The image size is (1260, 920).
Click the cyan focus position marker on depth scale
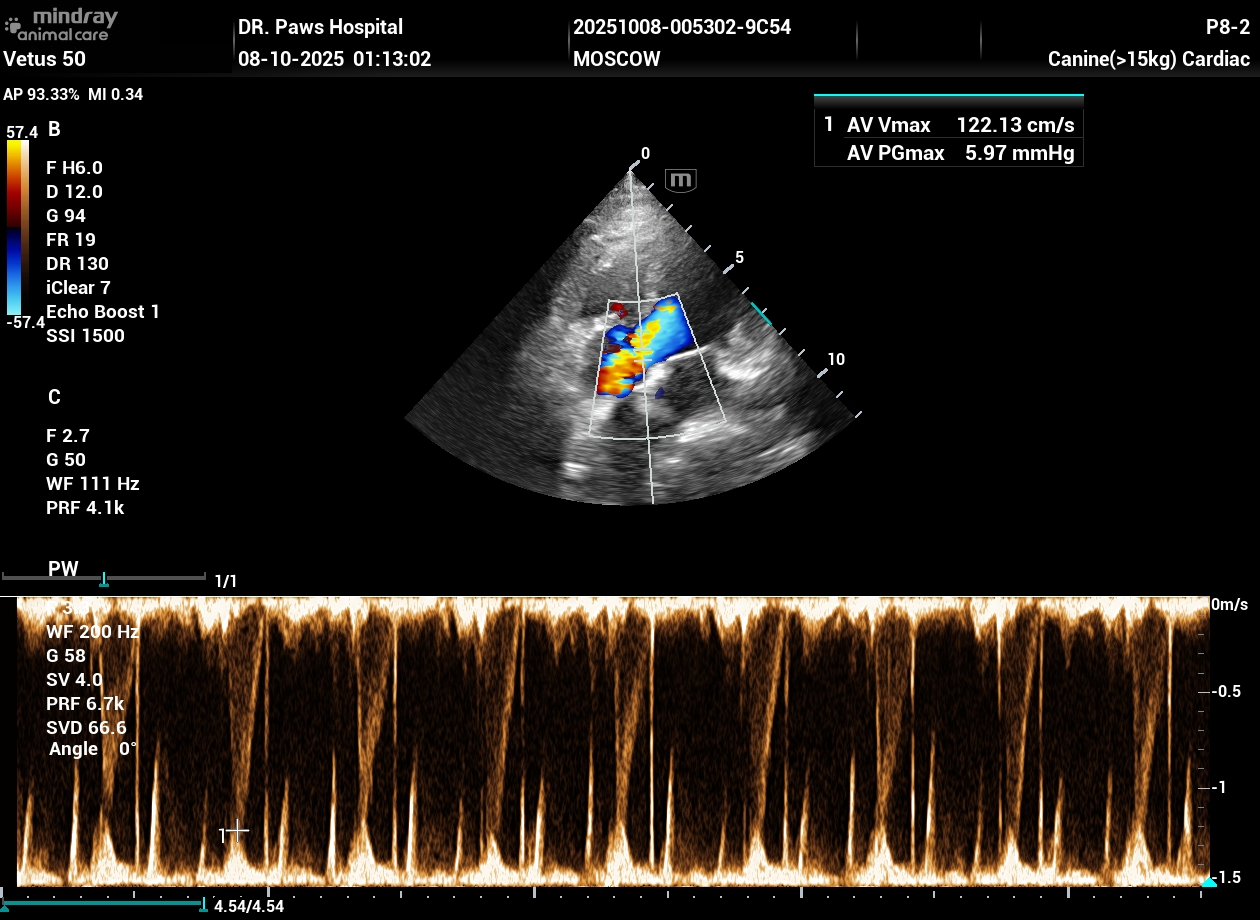click(x=762, y=315)
